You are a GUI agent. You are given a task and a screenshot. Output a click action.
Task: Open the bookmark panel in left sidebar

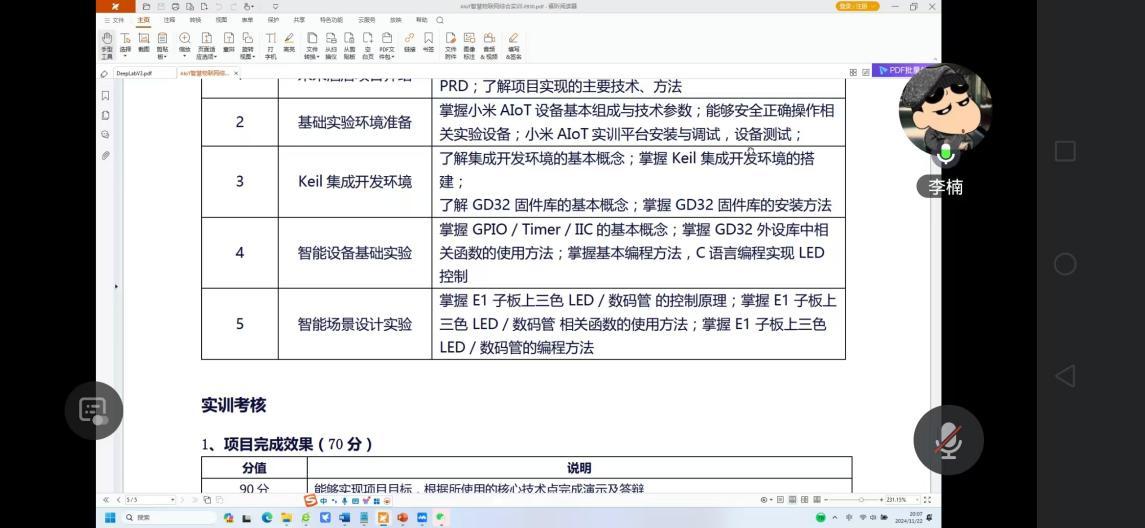[x=105, y=96]
